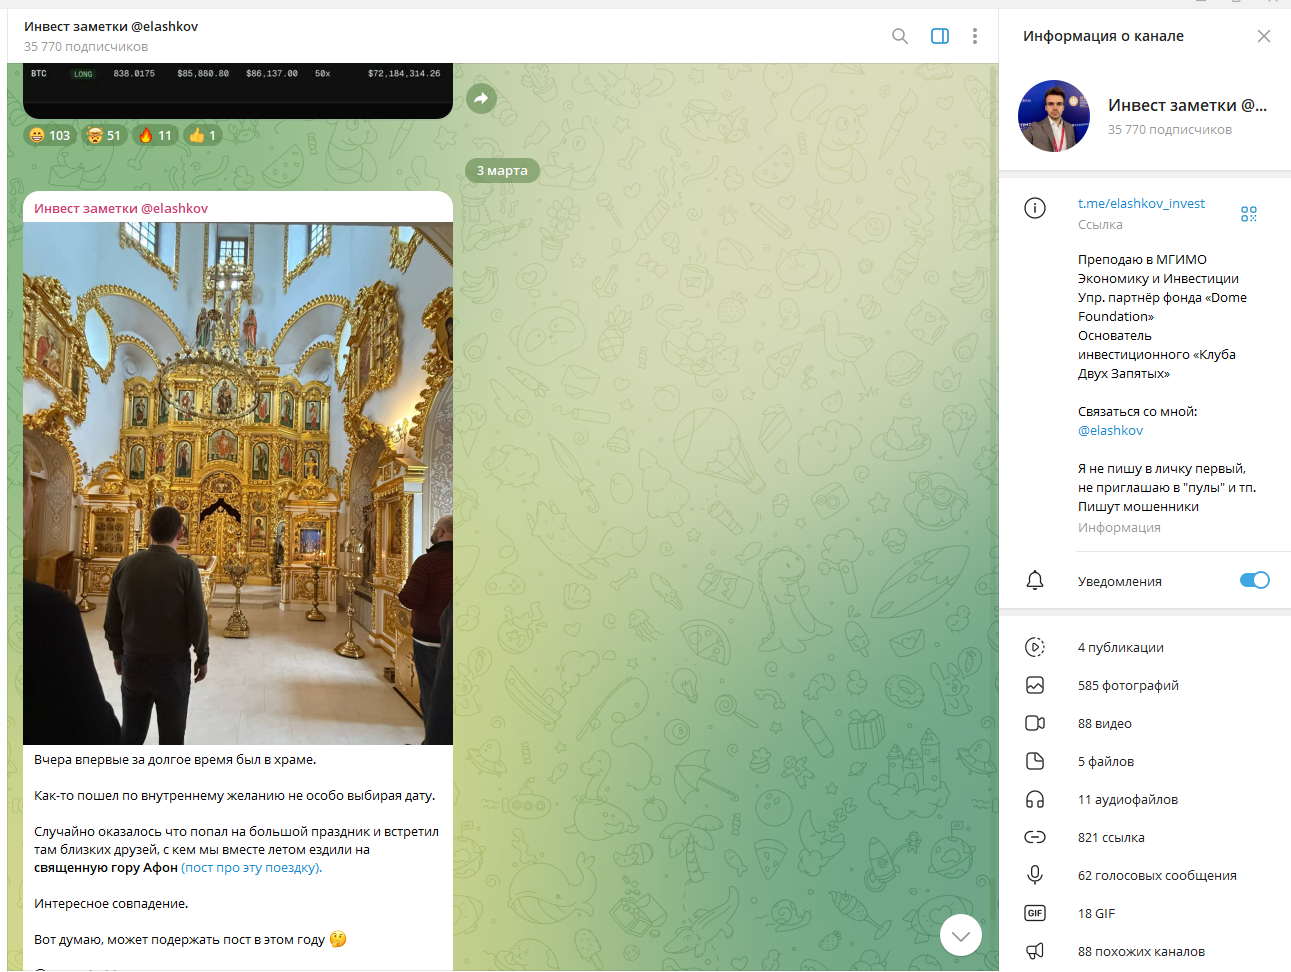Click the Уведомления label

pos(1120,581)
